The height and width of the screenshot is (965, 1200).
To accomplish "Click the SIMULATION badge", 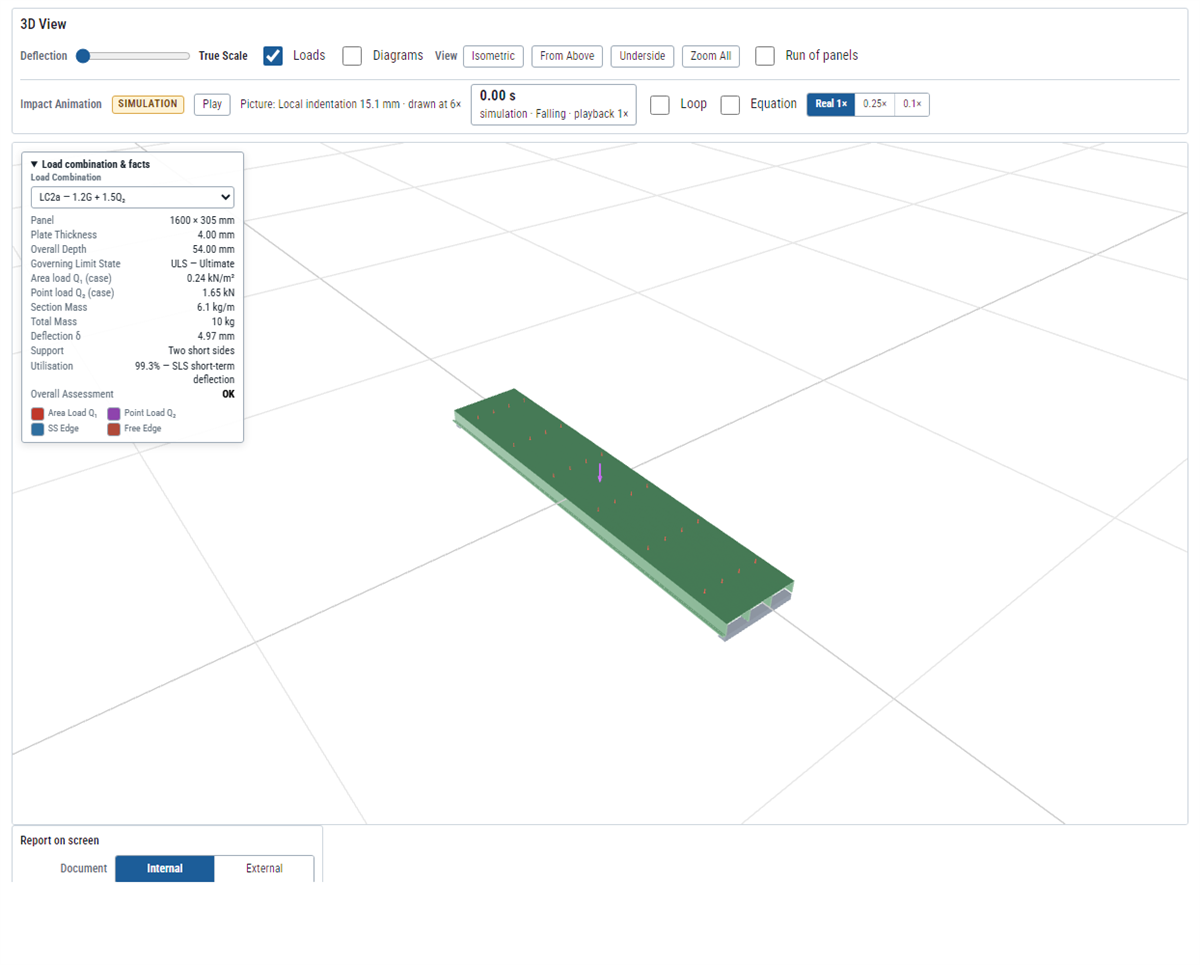I will click(148, 104).
